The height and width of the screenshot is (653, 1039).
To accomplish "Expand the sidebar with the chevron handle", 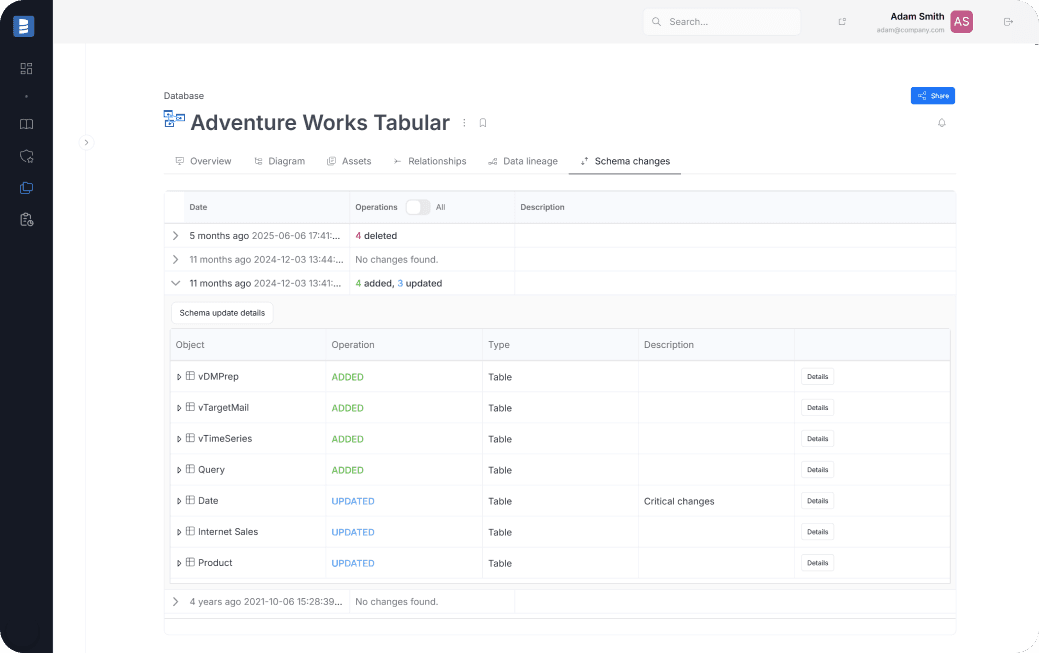I will coord(87,143).
